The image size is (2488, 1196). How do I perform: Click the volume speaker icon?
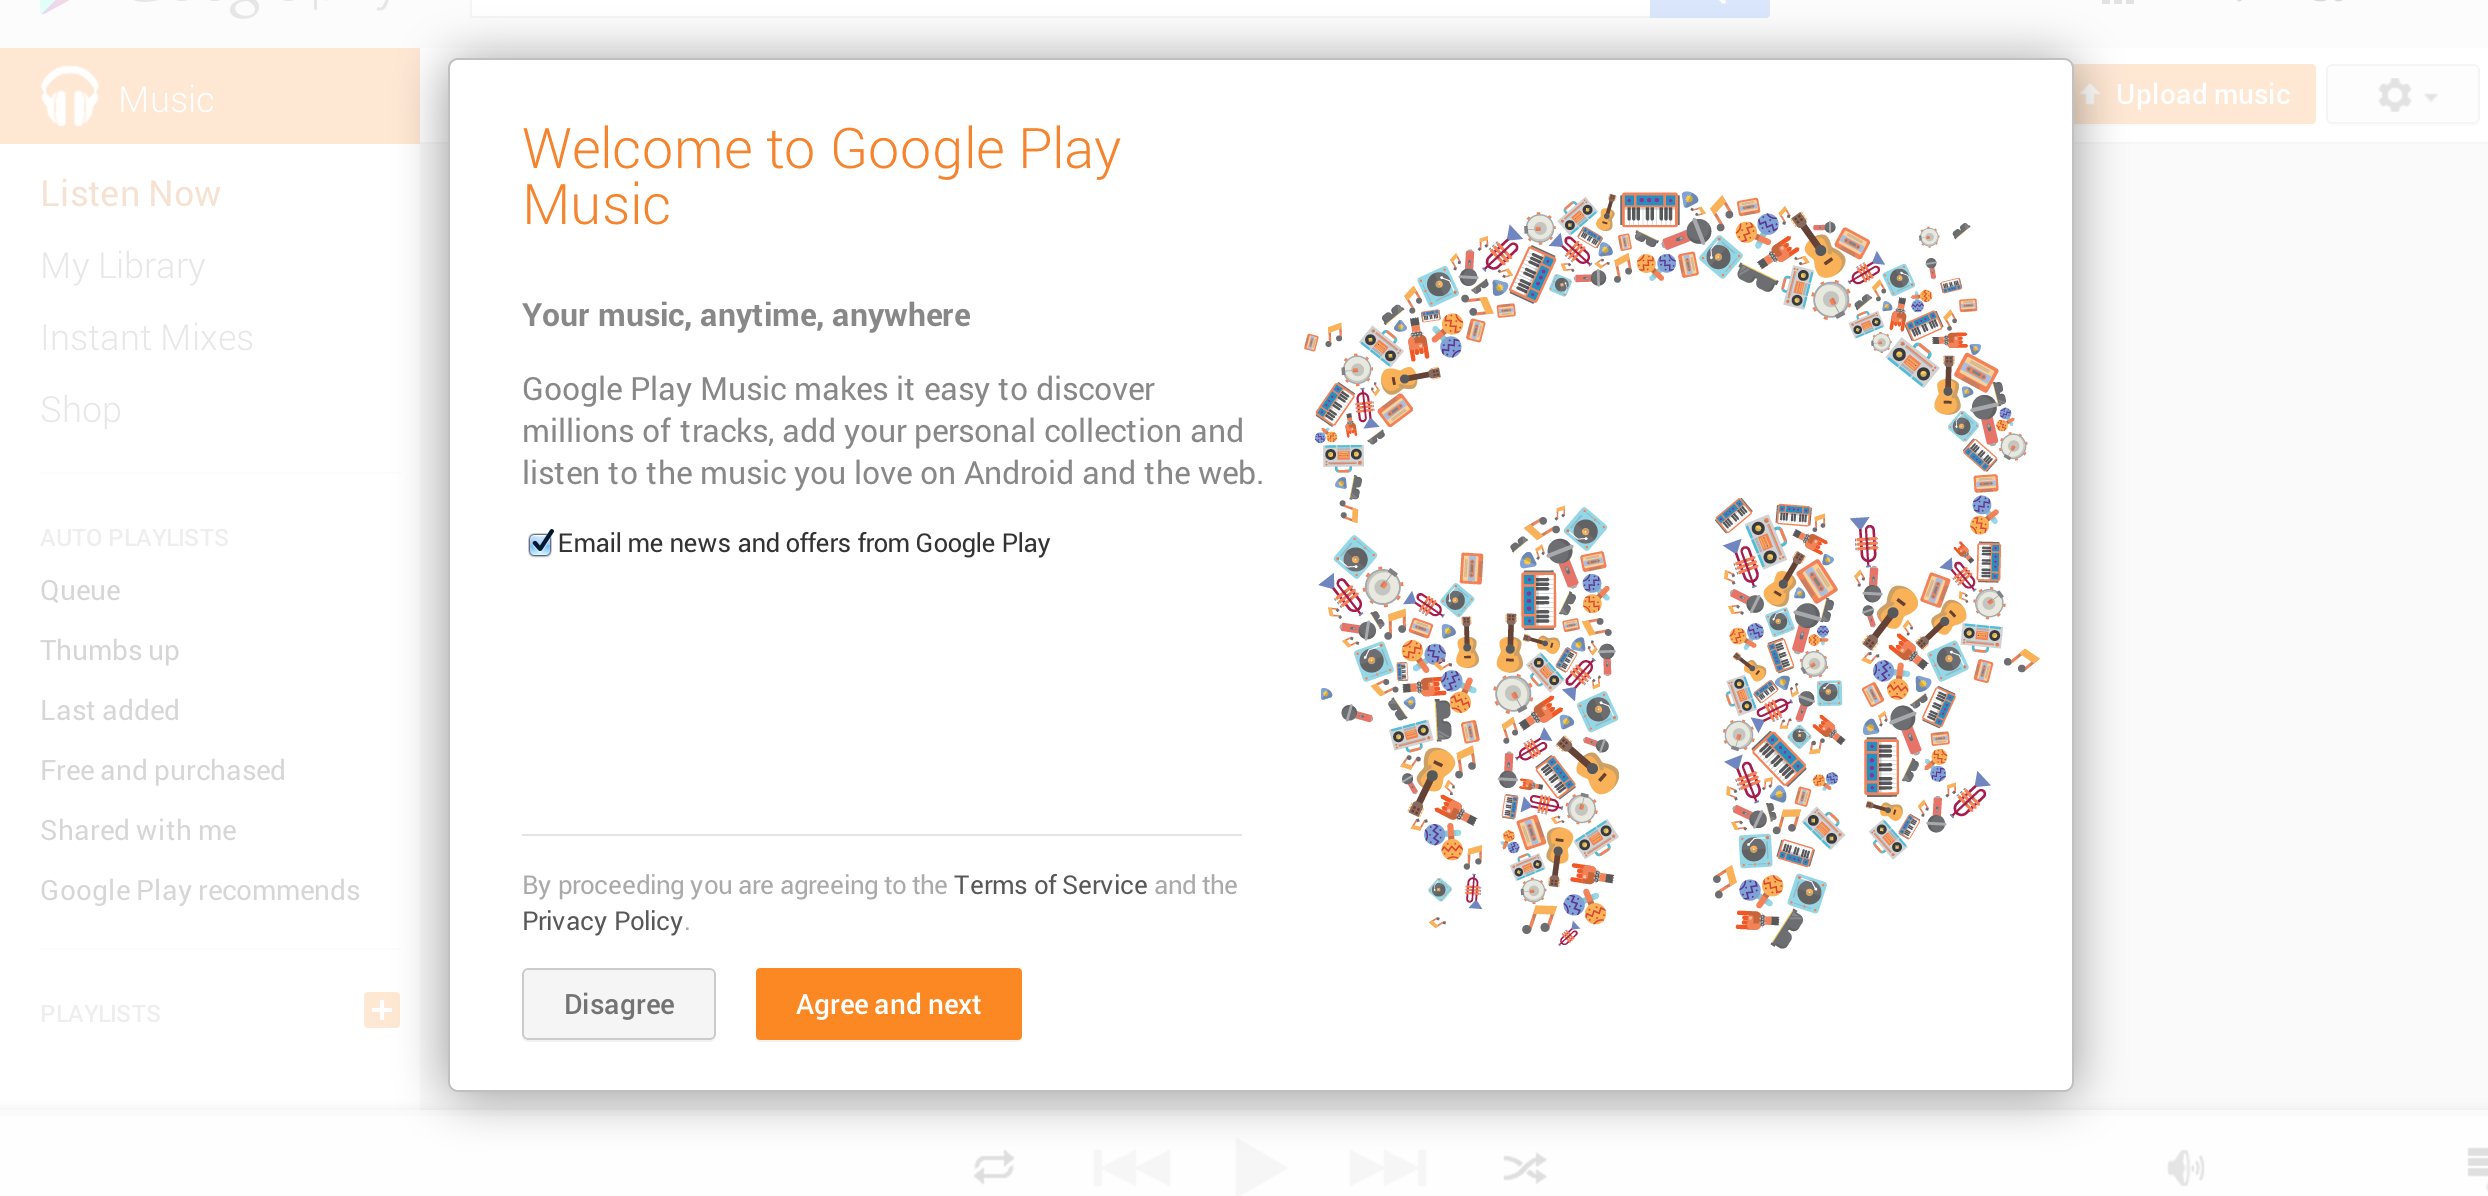pos(2186,1166)
